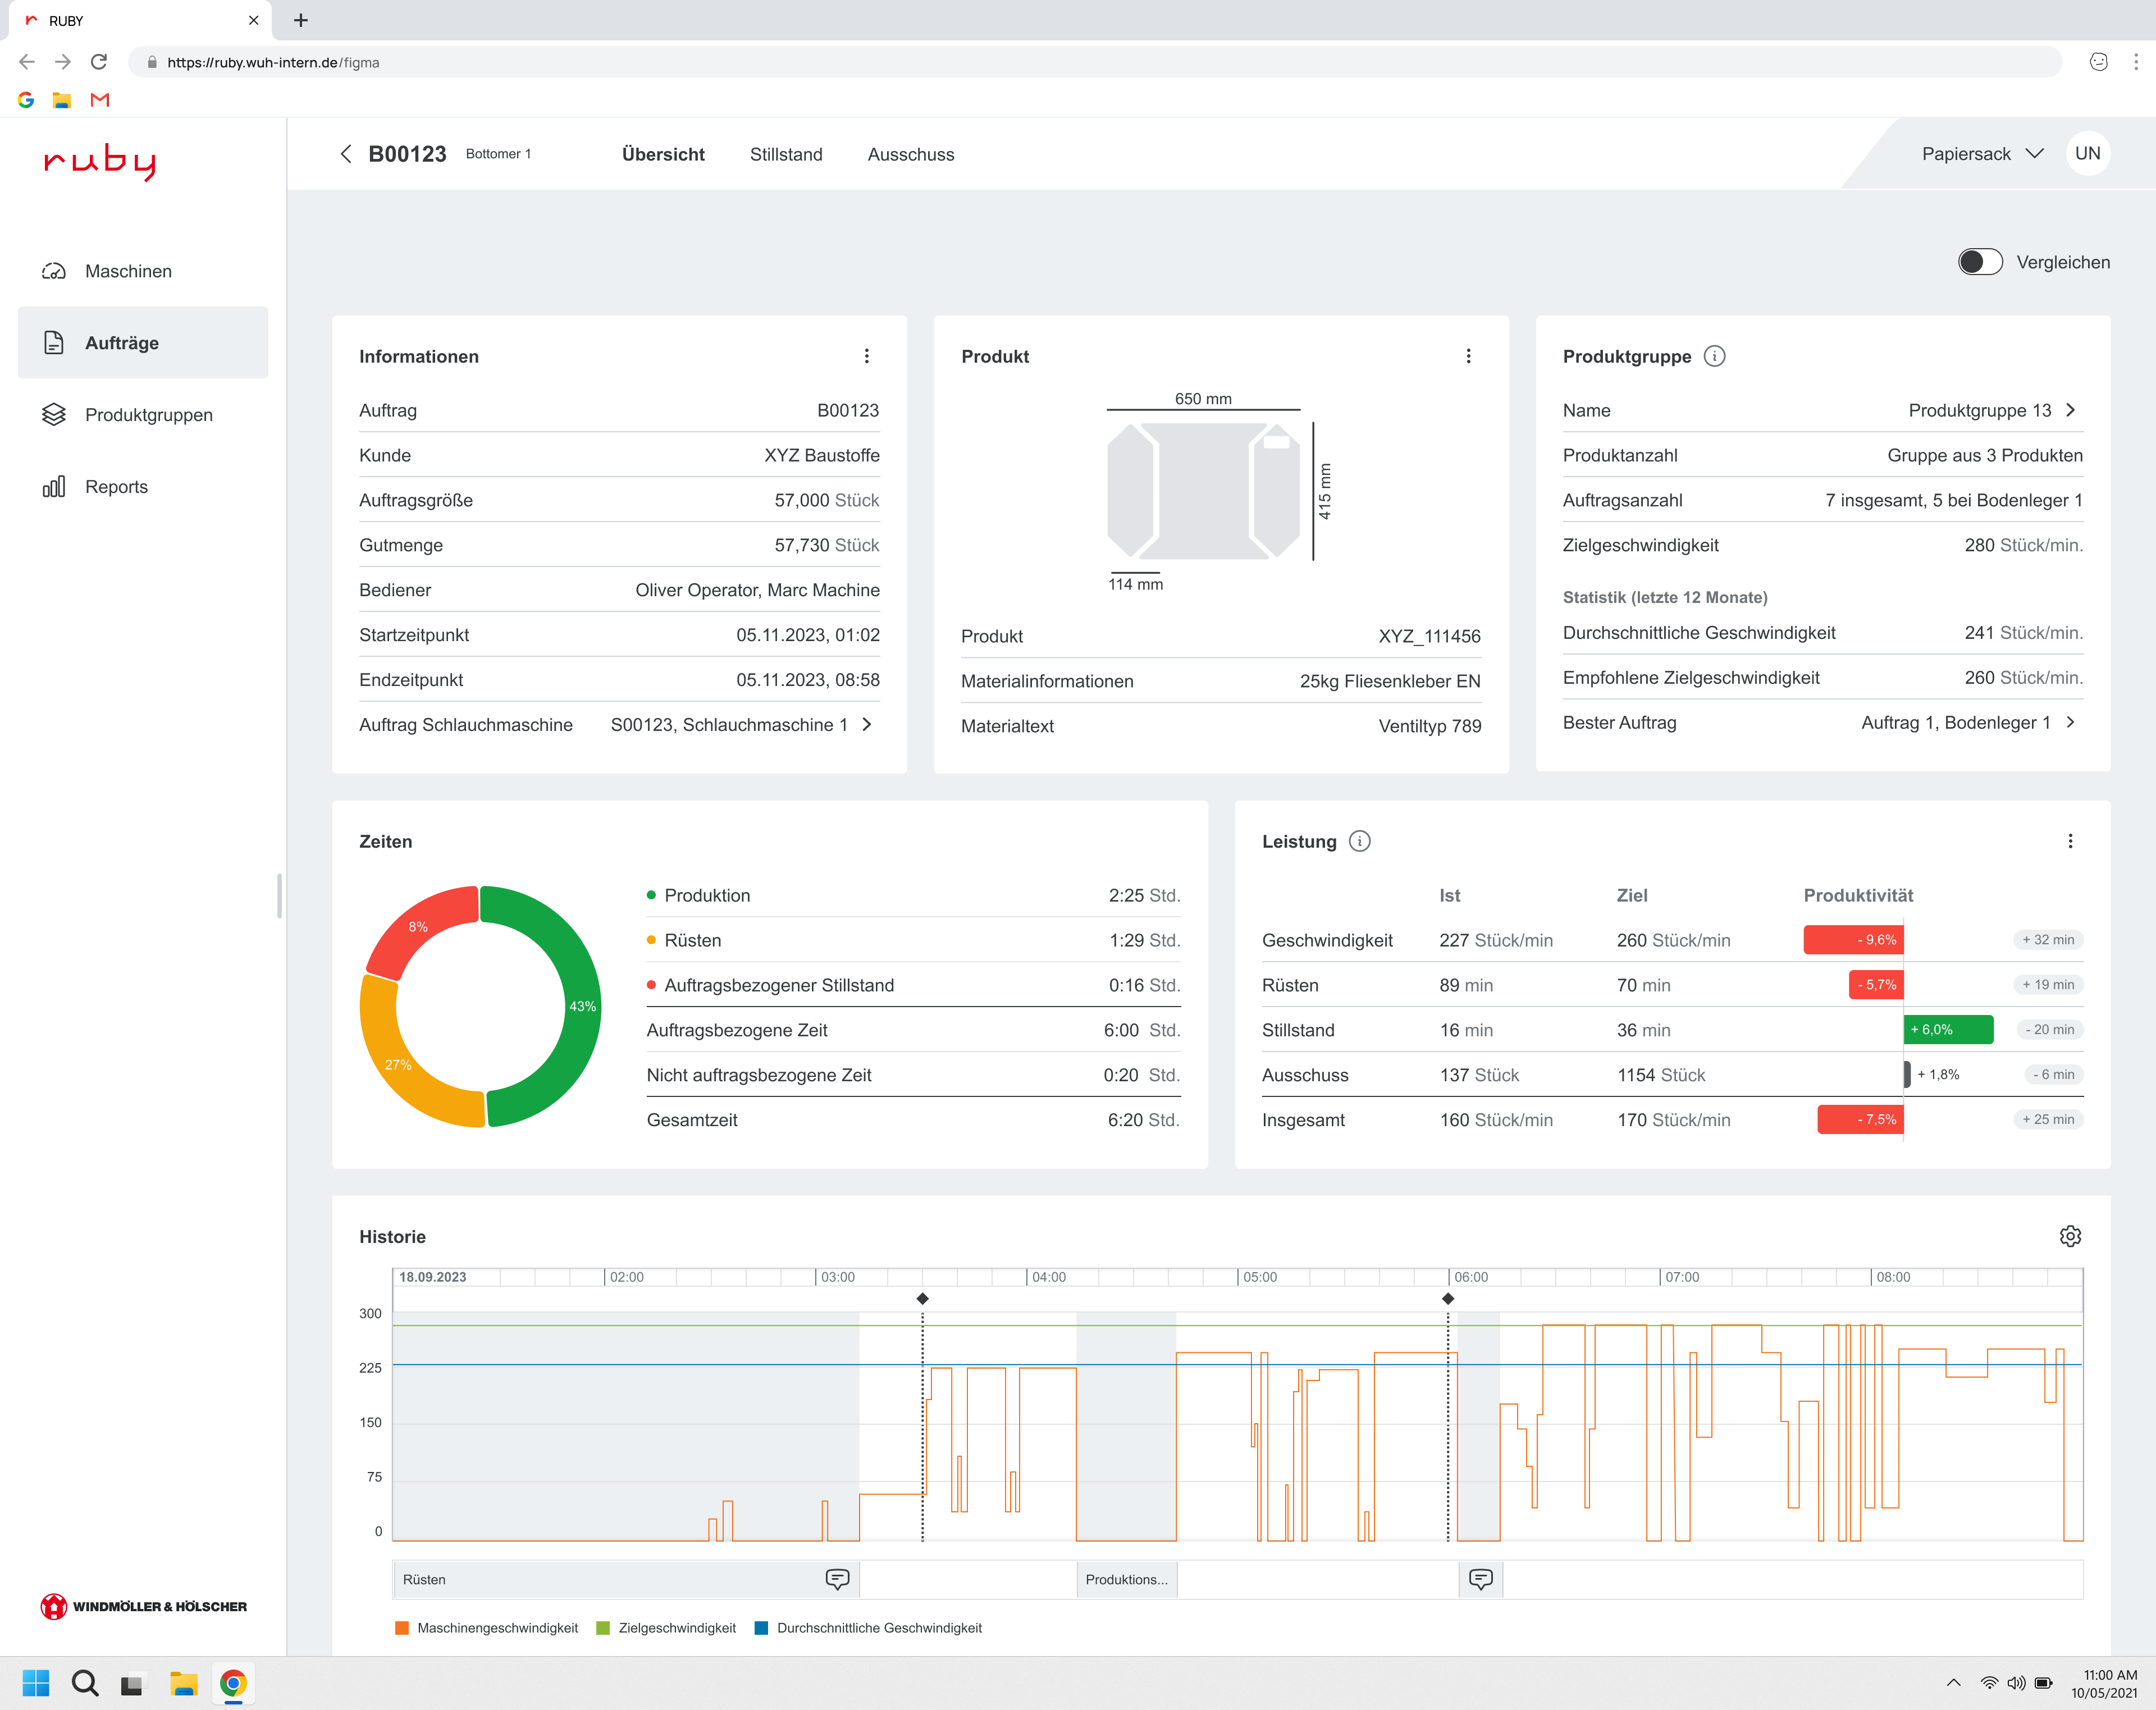Expand the Bester Auftrag row chevron
This screenshot has height=1710, width=2156.
pos(2070,722)
